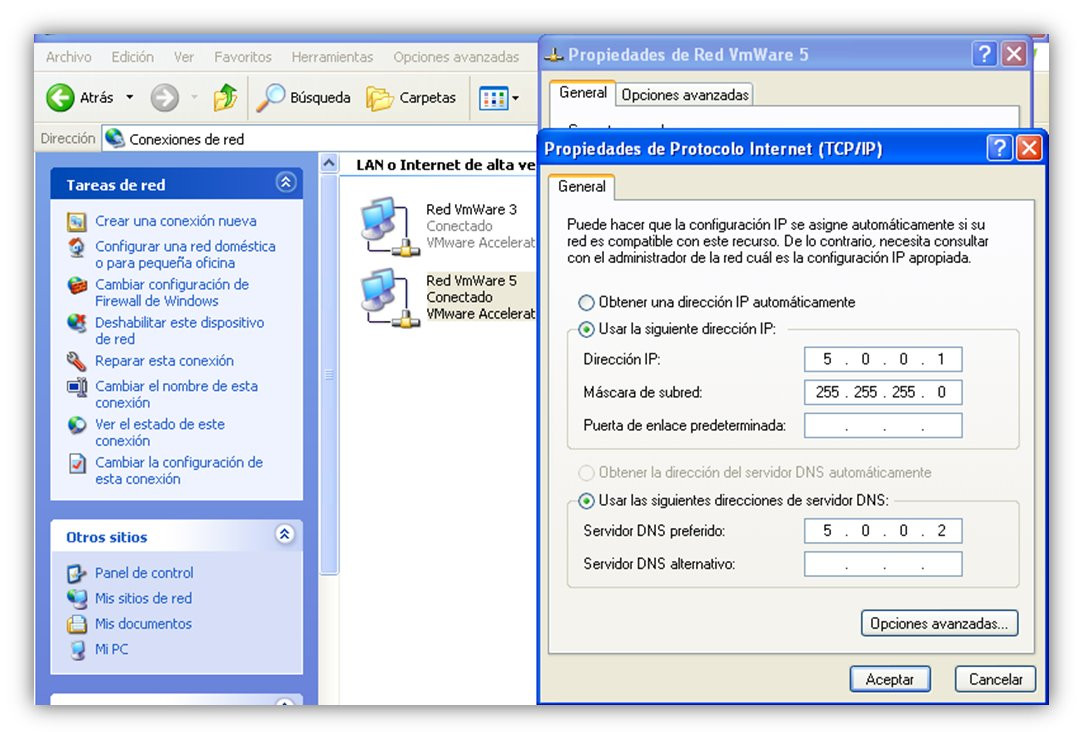Click help button in TCP/IP dialog title
1083x739 pixels.
tap(999, 148)
